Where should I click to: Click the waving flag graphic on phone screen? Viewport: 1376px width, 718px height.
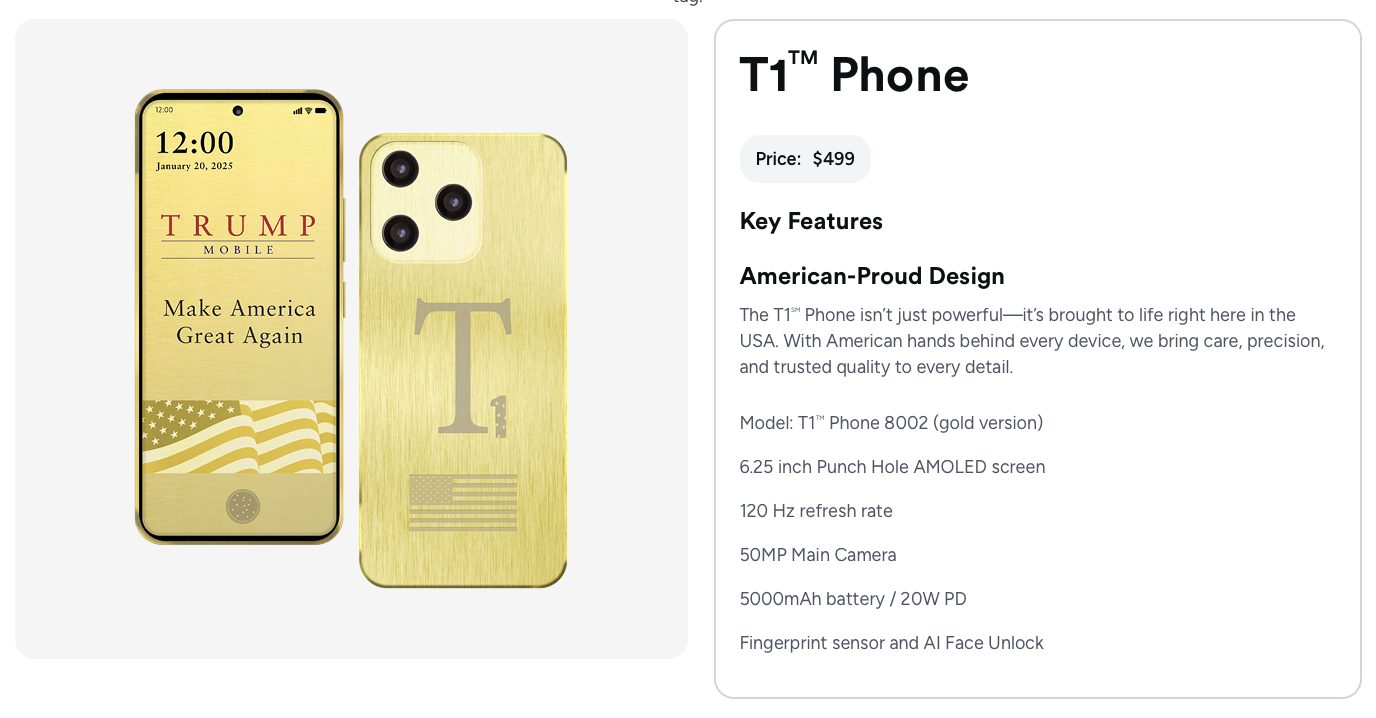click(239, 436)
